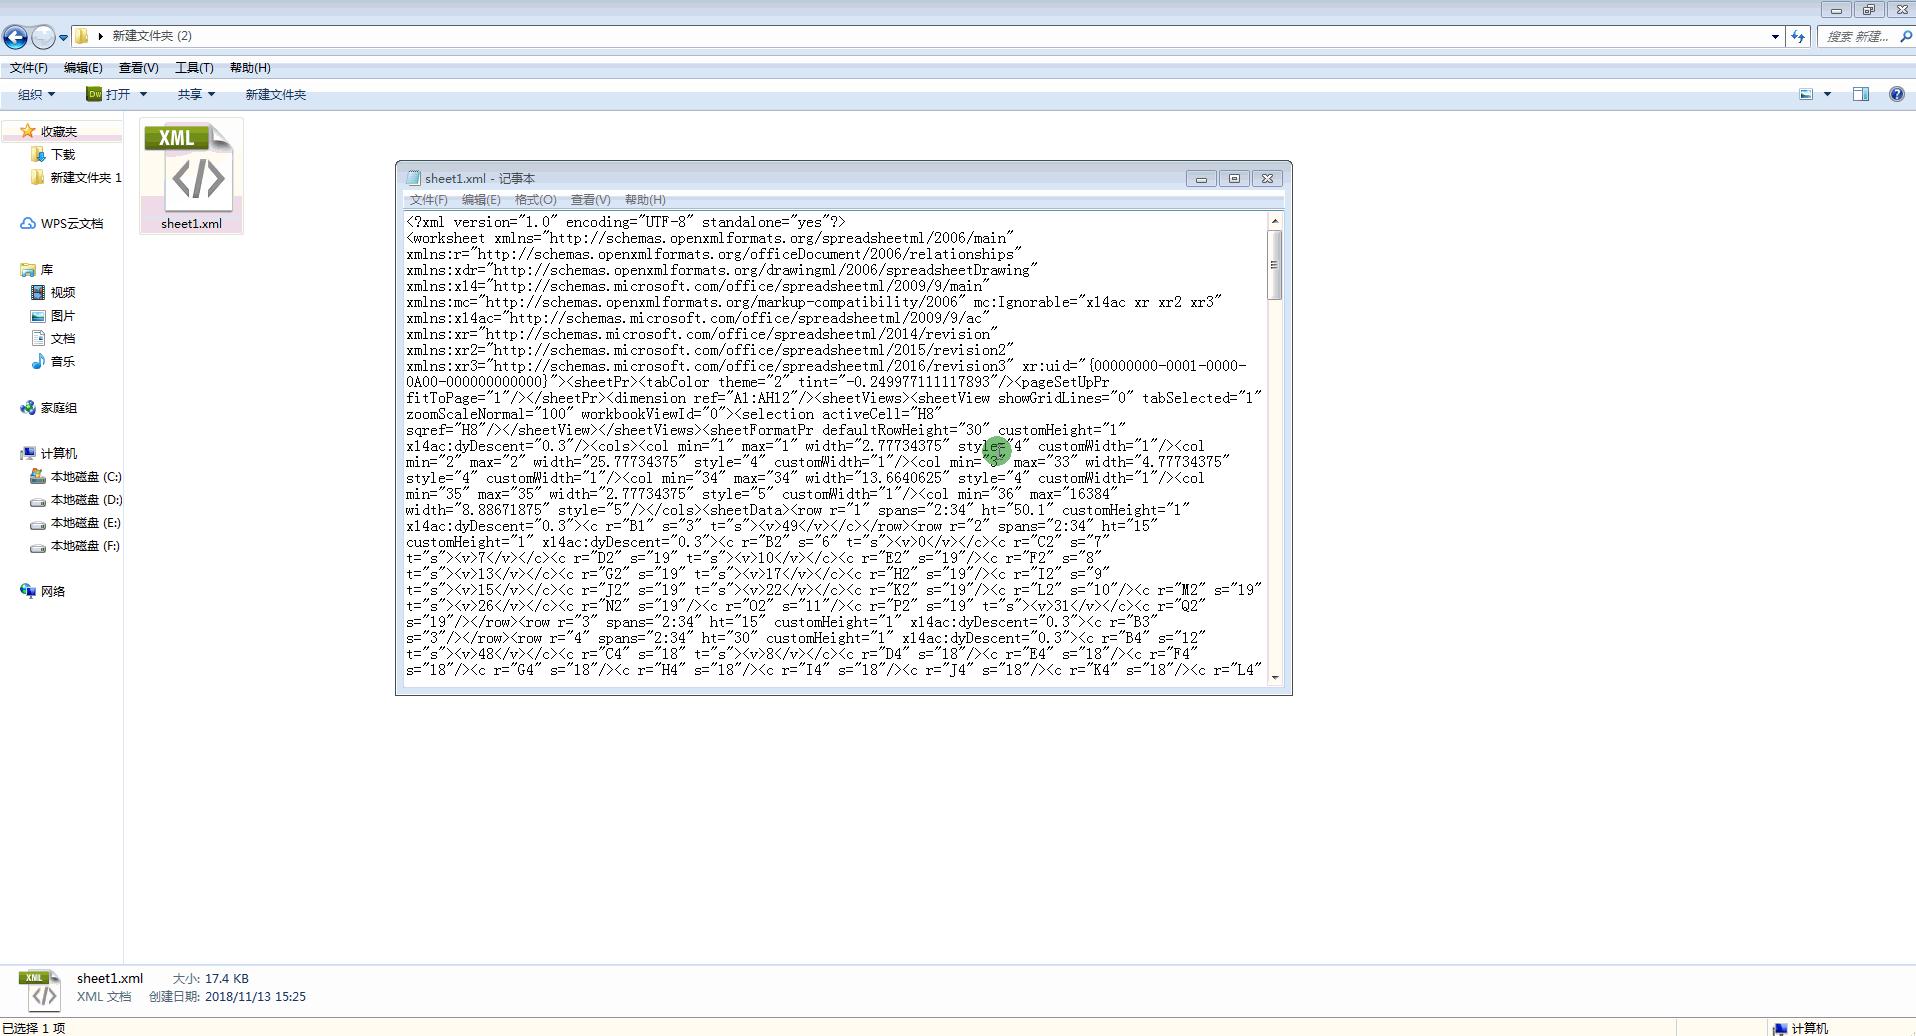Viewport: 1916px width, 1036px height.
Task: Click Notepad scrollbar down arrow
Action: pos(1275,677)
